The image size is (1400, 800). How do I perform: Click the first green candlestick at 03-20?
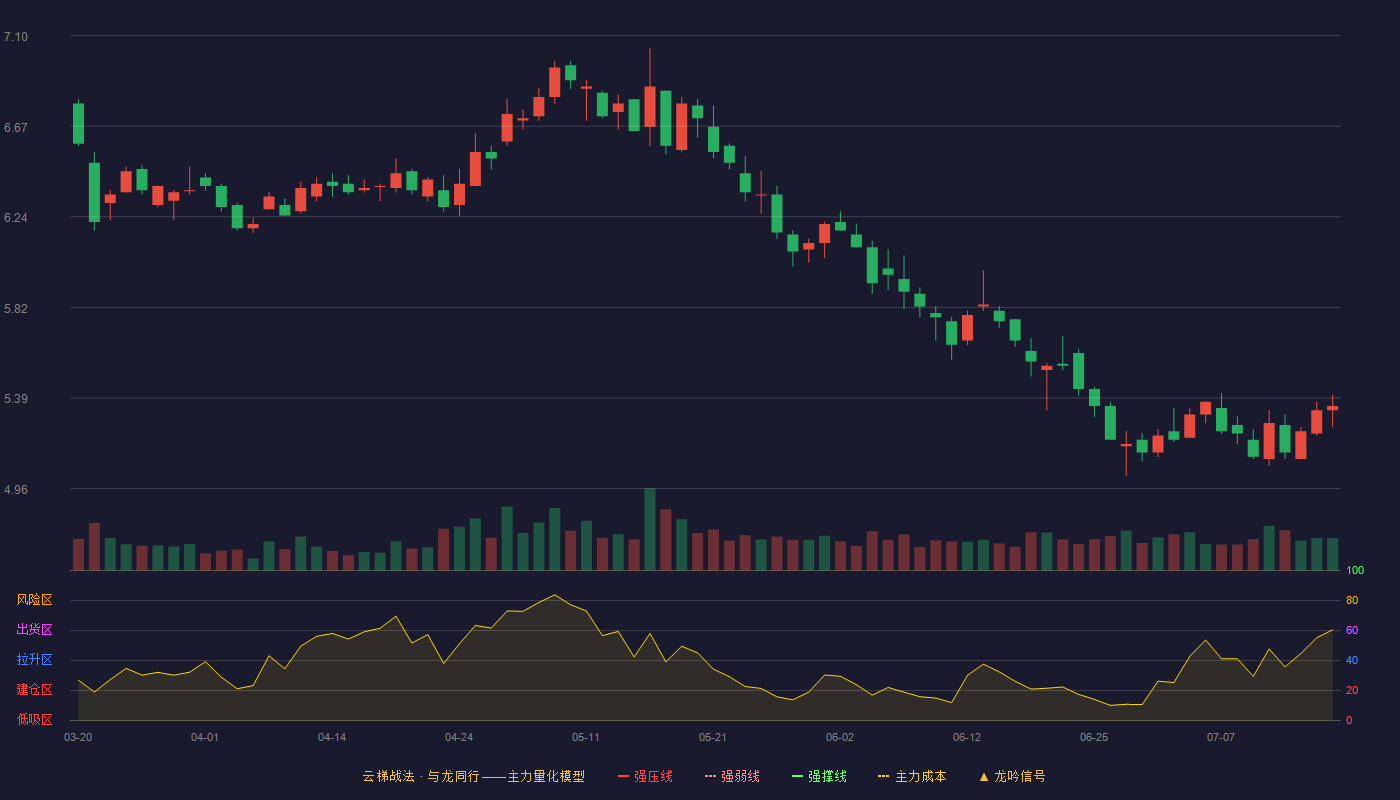click(78, 124)
